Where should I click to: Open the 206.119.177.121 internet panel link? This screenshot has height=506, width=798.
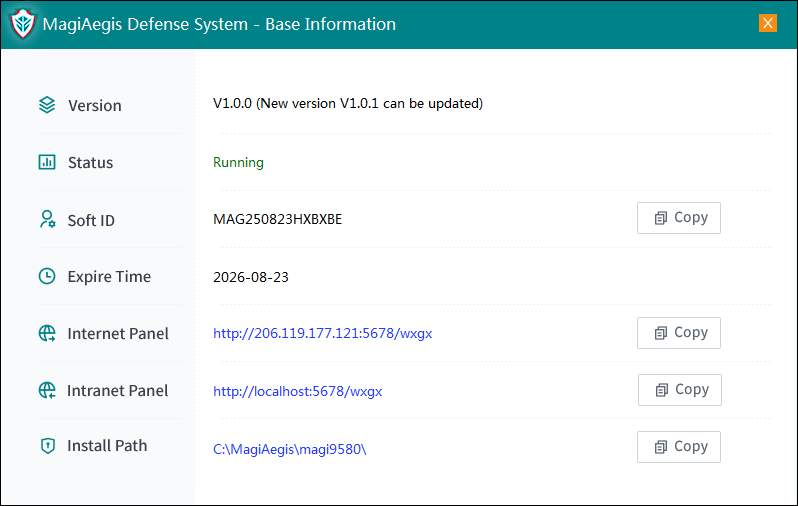(x=322, y=334)
